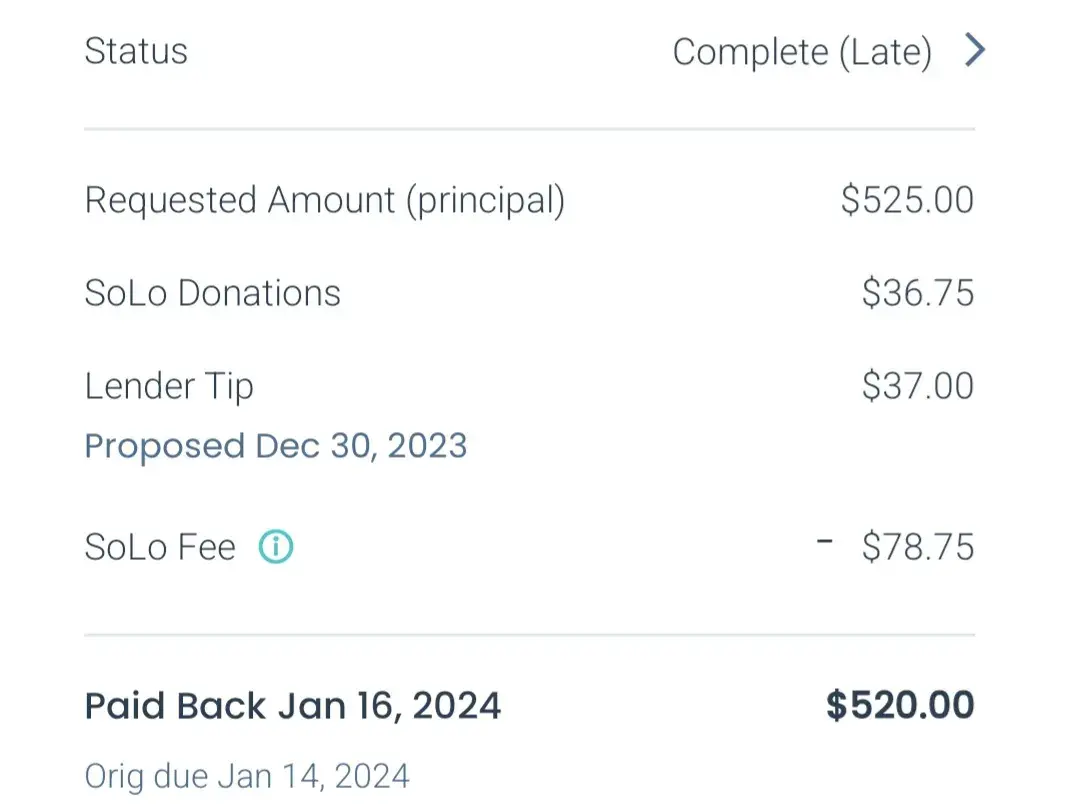Tap the empty space right of Proposed date
Viewport: 1080px width, 810px height.
pyautogui.click(x=720, y=446)
